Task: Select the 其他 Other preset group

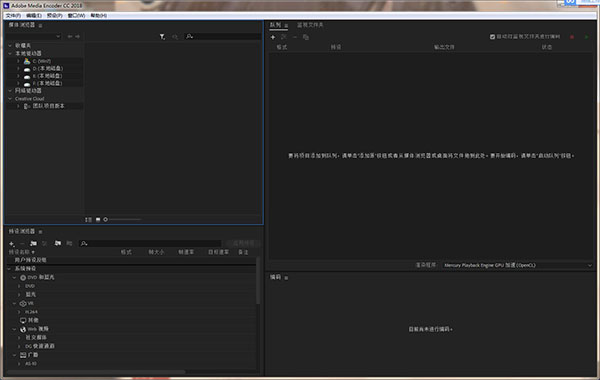Action: pyautogui.click(x=29, y=320)
